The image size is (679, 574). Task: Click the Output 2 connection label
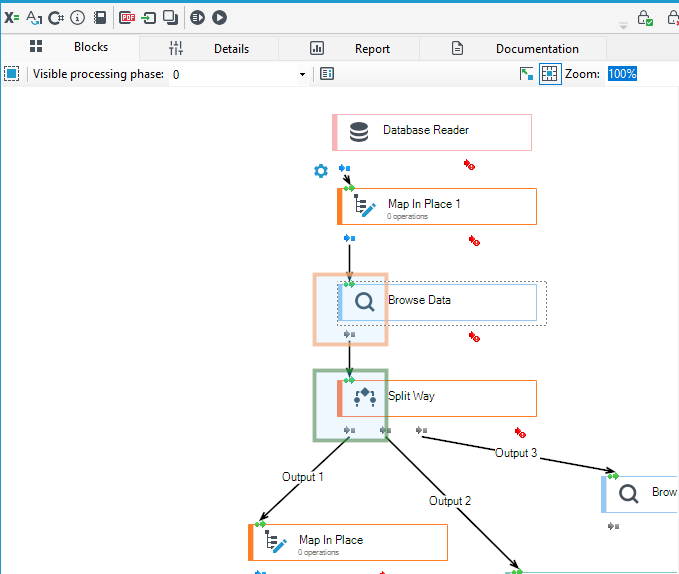click(449, 501)
